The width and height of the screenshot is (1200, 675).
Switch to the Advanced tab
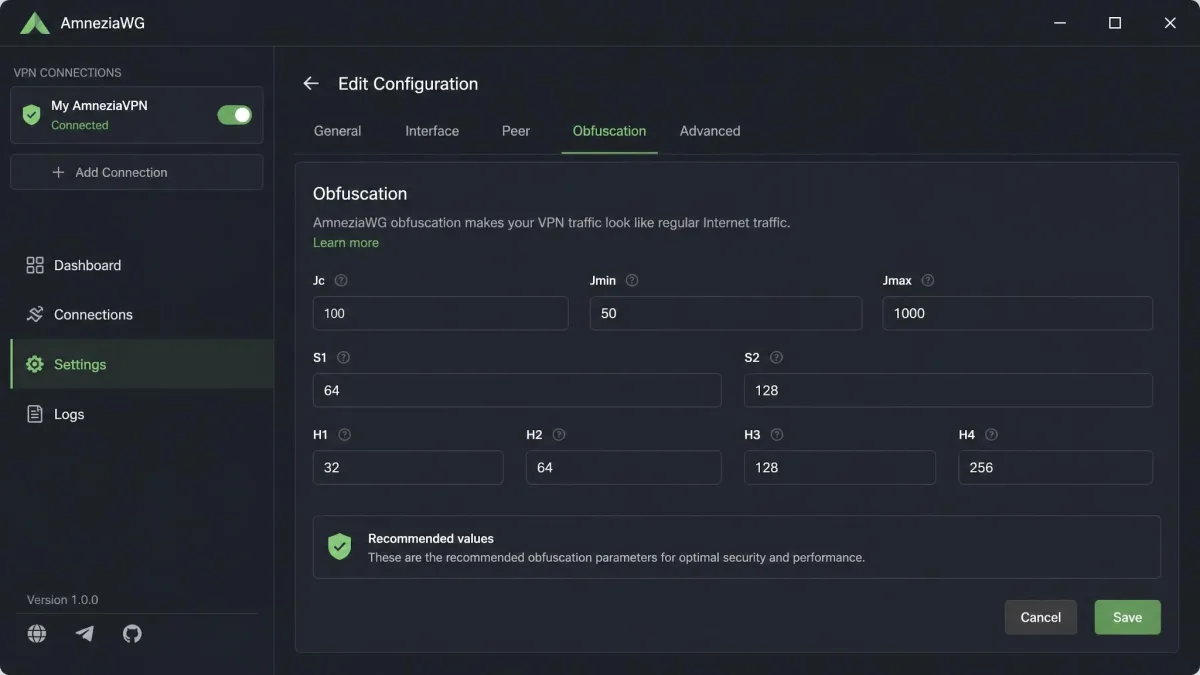click(710, 131)
